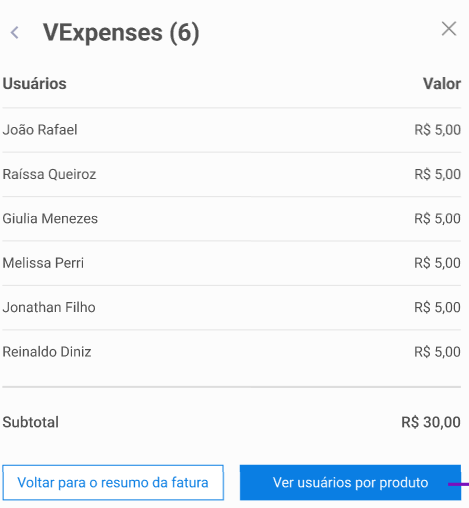Click the Valor column header

(x=442, y=83)
